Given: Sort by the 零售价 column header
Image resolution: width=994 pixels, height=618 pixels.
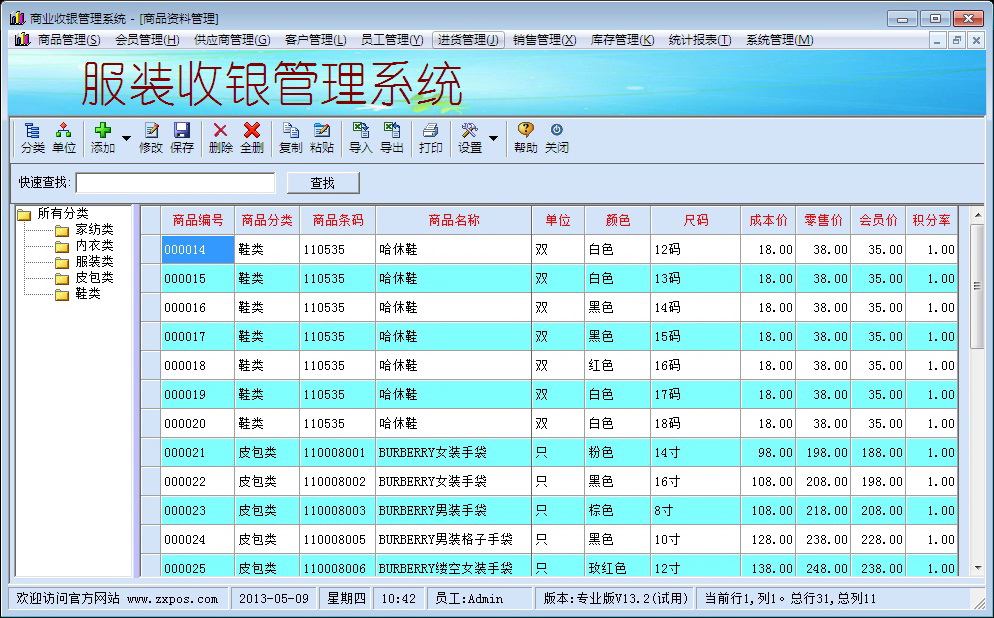Looking at the screenshot, I should (x=823, y=220).
